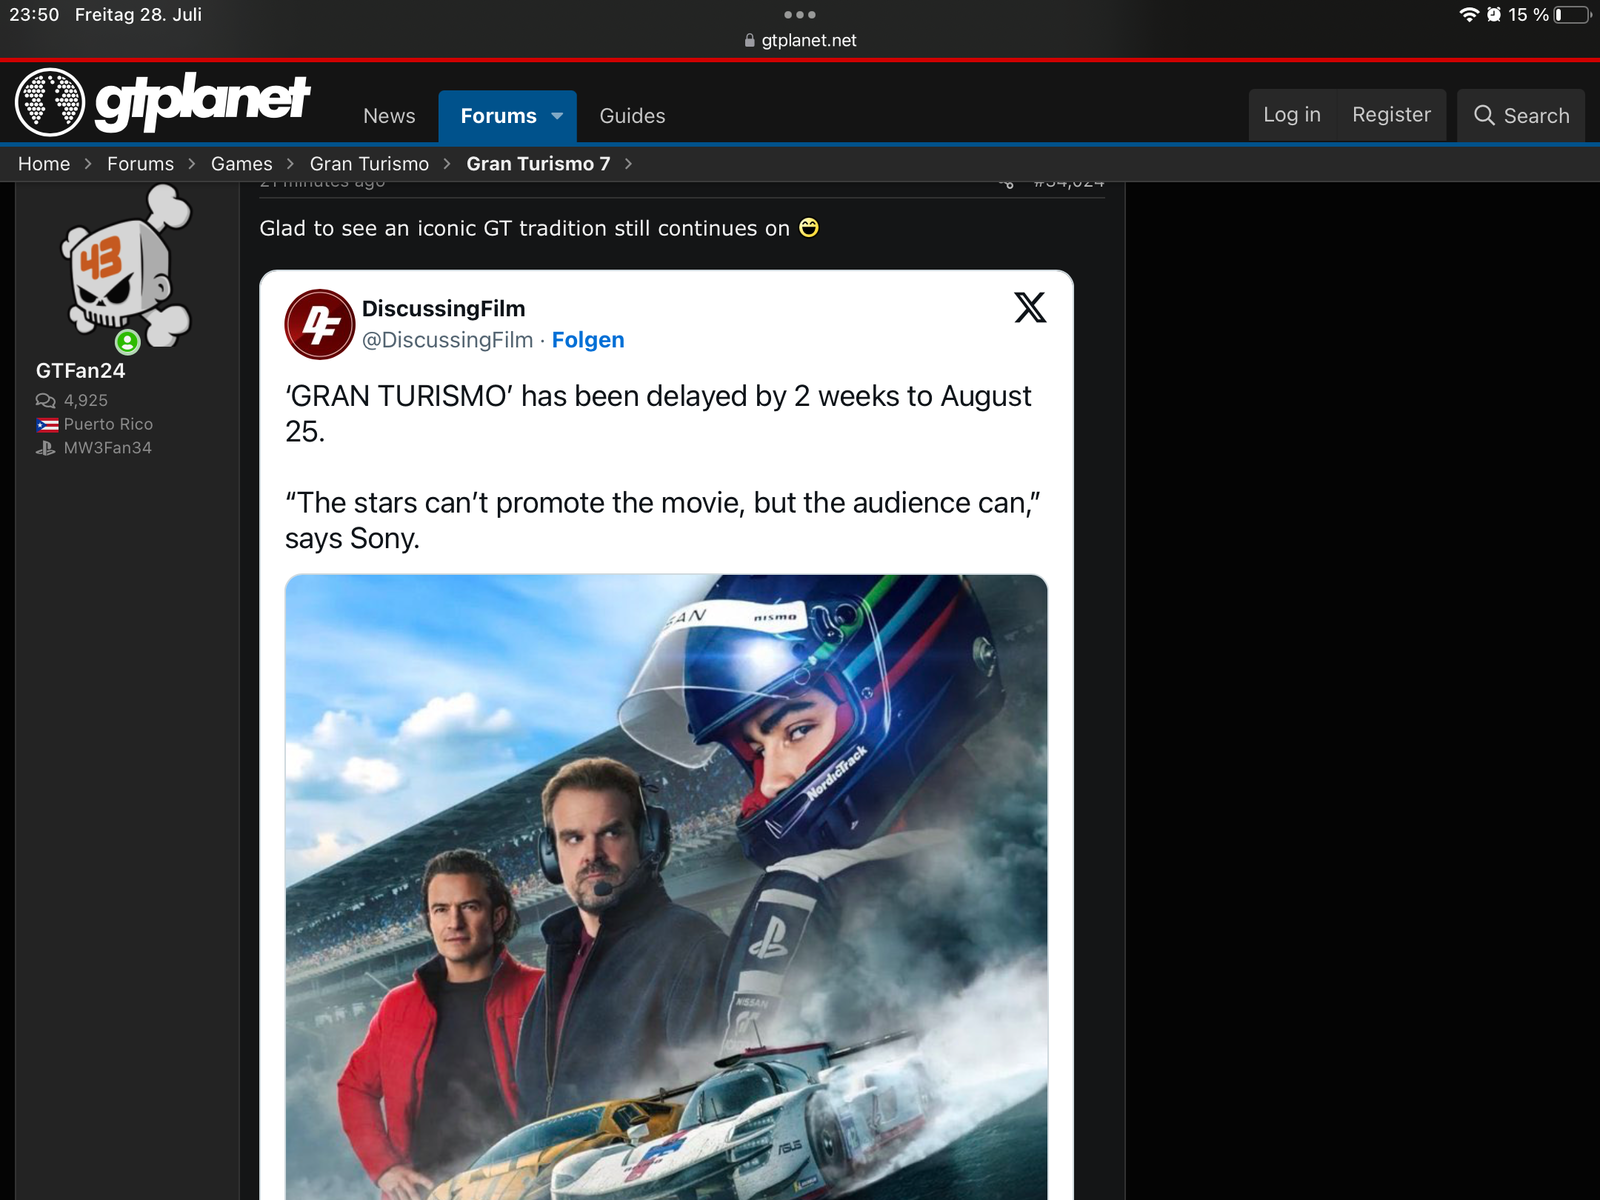Click the @DiscussingFilm handle
Viewport: 1600px width, 1200px height.
447,340
